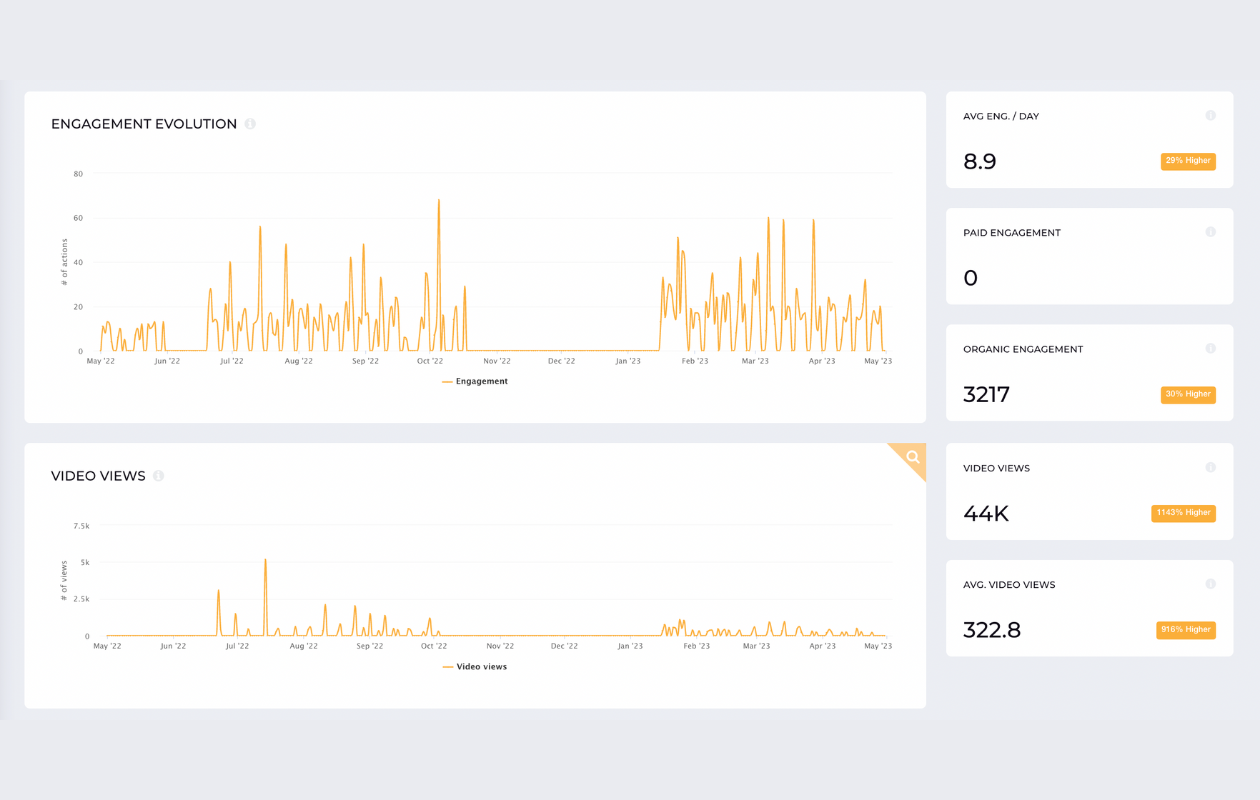Click the AVG ENG. / DAY label

(1001, 116)
